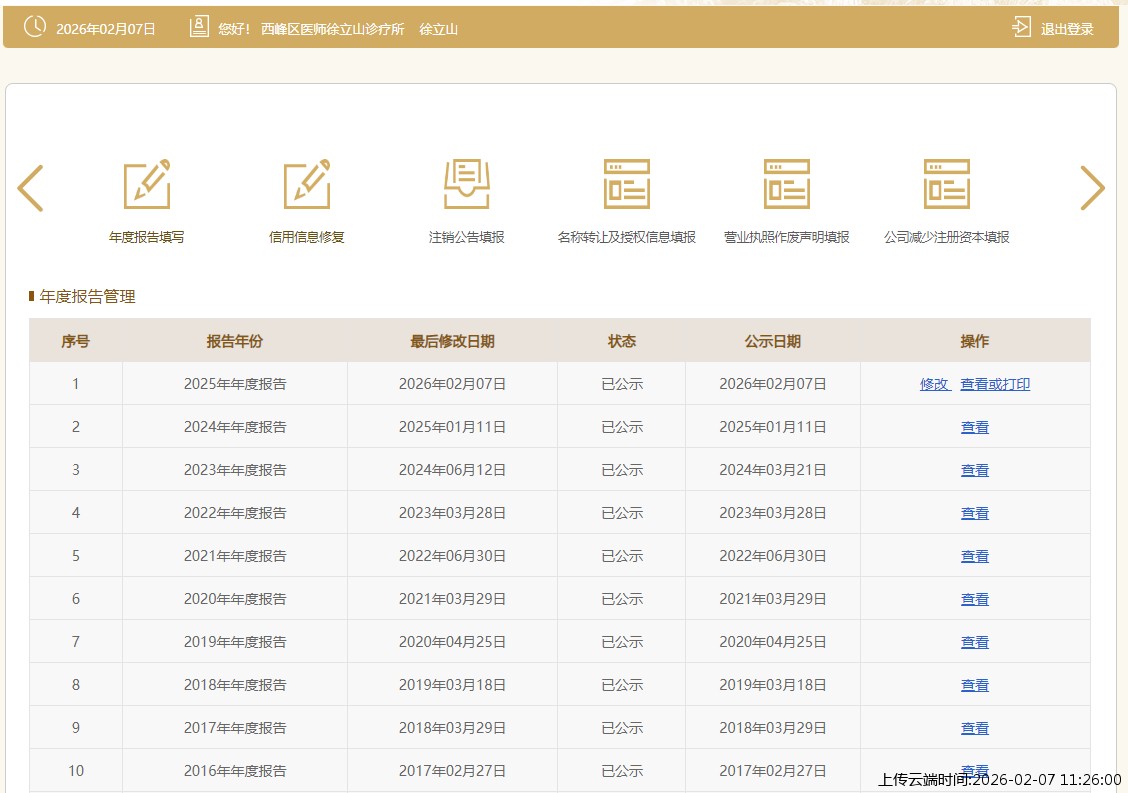View the 2023年年度报告 via 查看
This screenshot has height=793, width=1128.
(975, 470)
